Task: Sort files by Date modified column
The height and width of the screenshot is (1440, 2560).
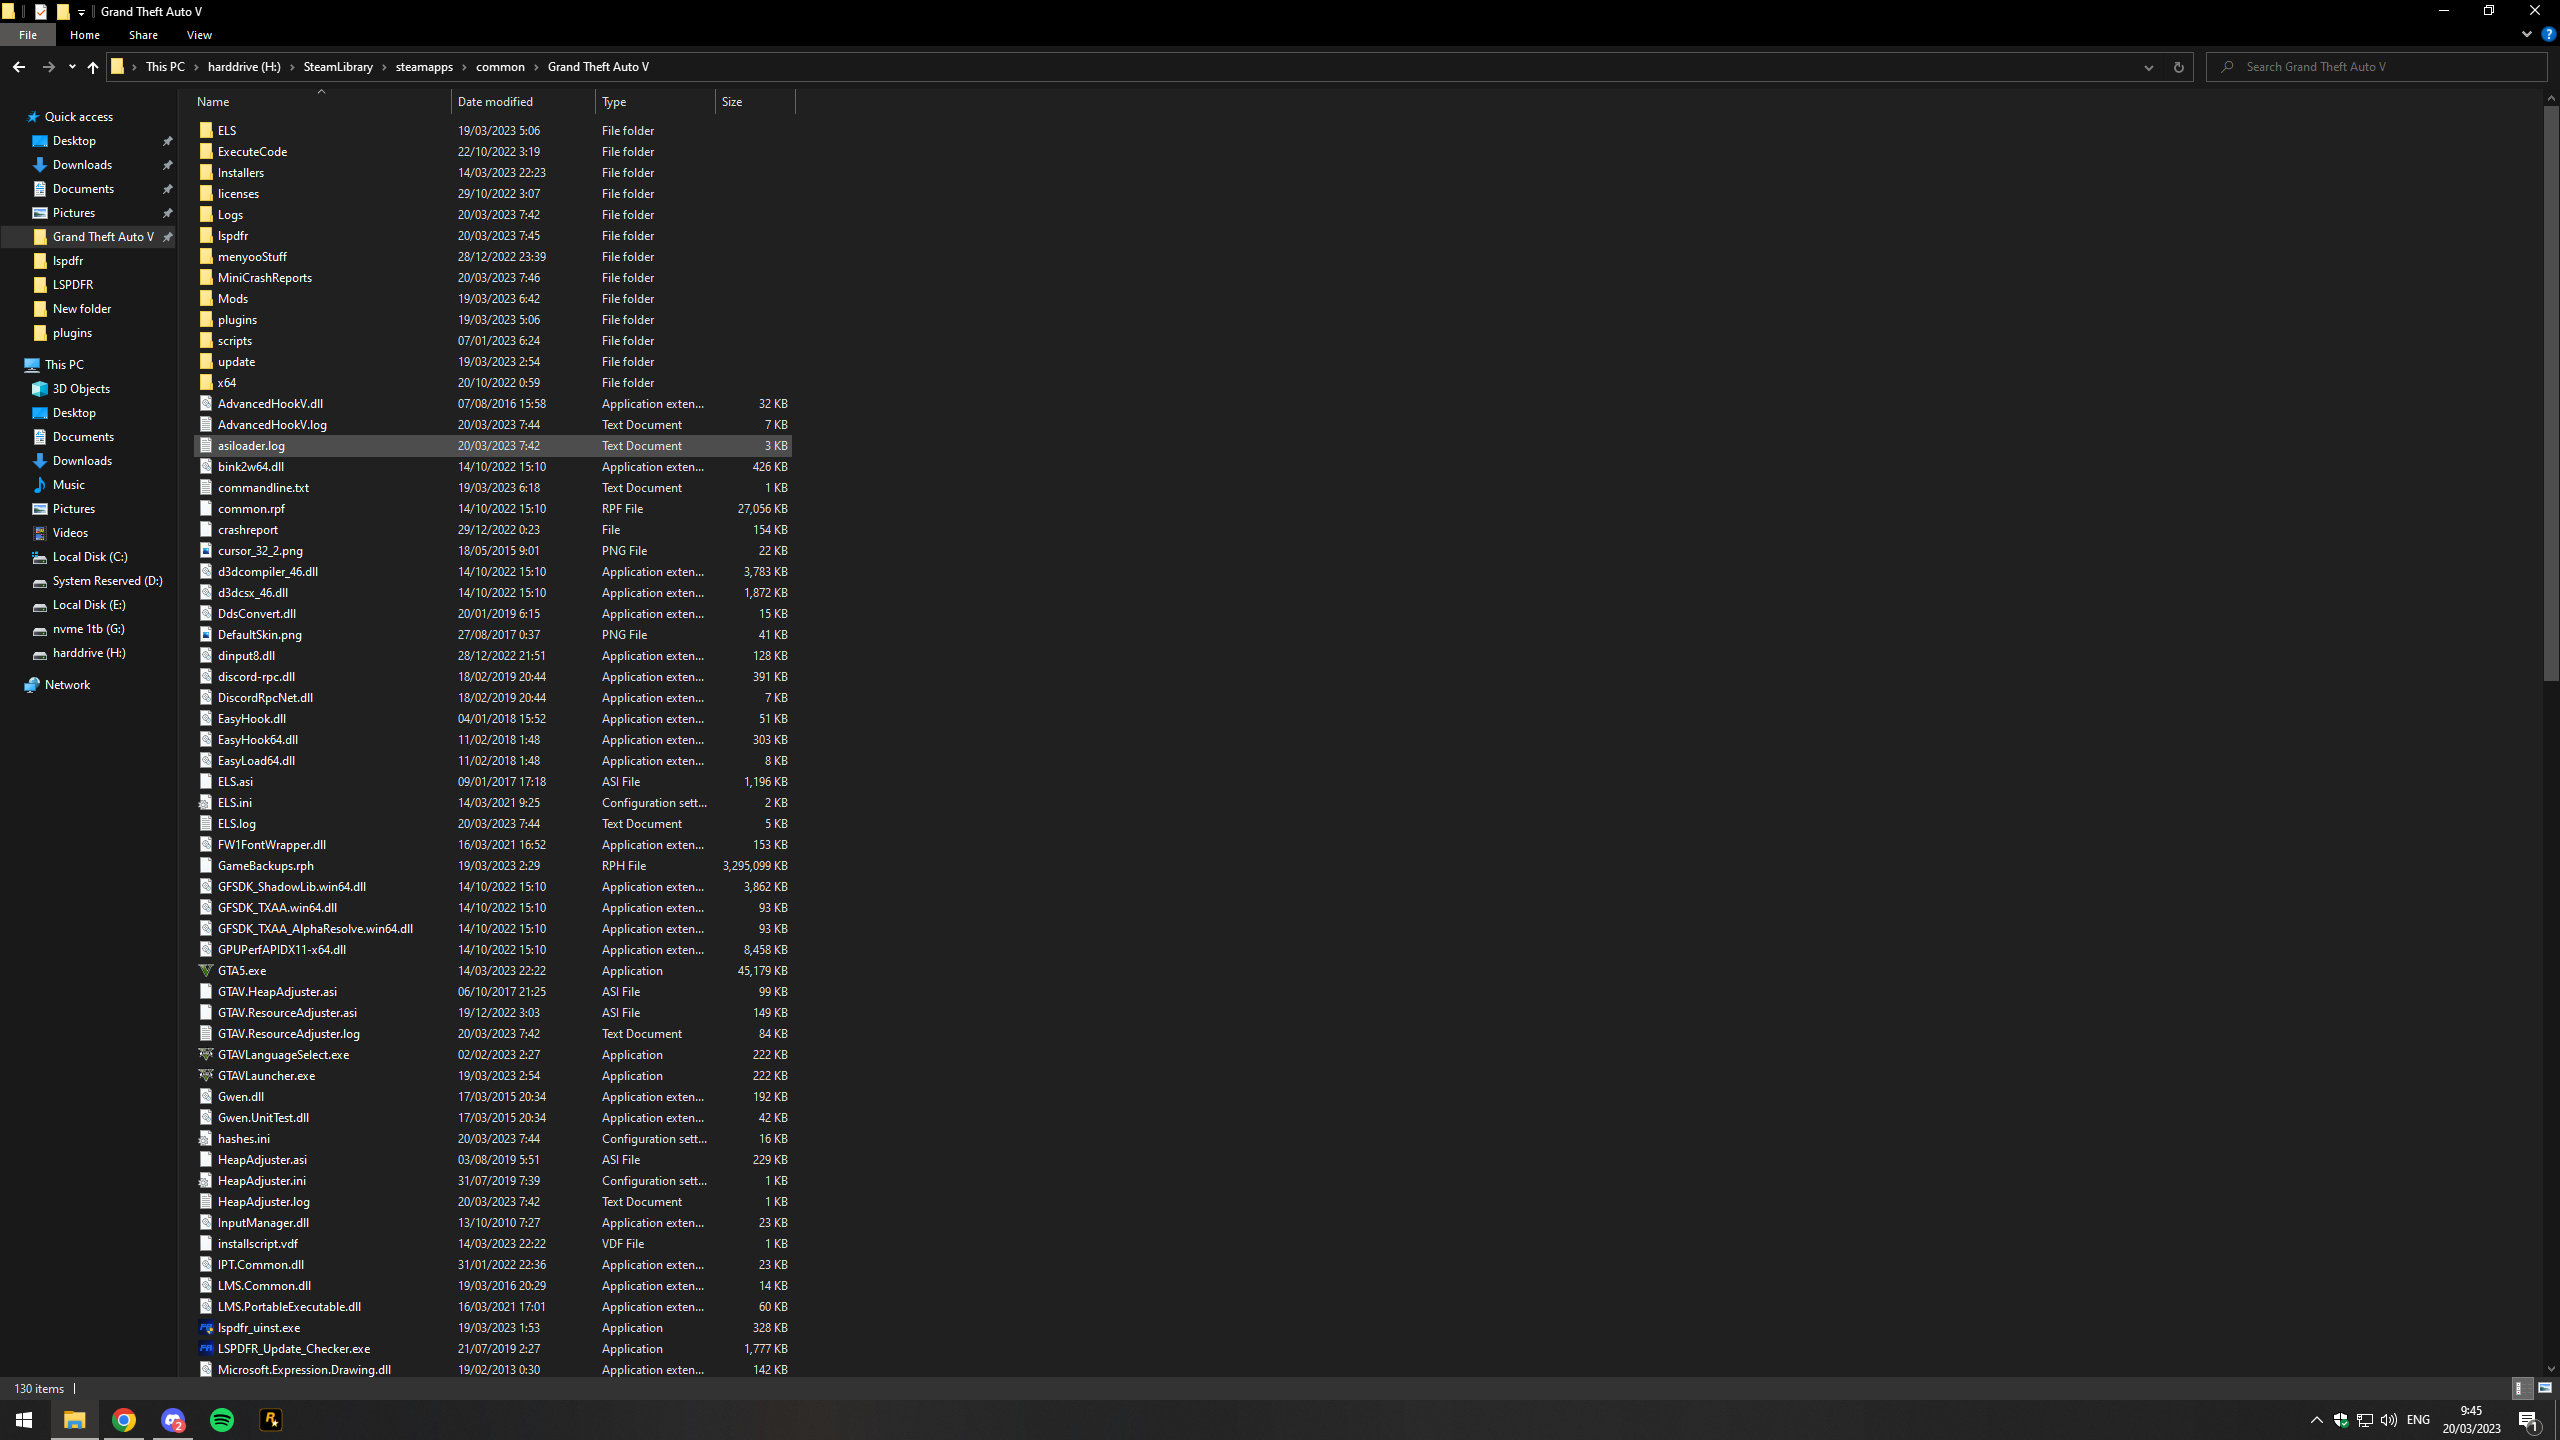Action: click(x=496, y=102)
